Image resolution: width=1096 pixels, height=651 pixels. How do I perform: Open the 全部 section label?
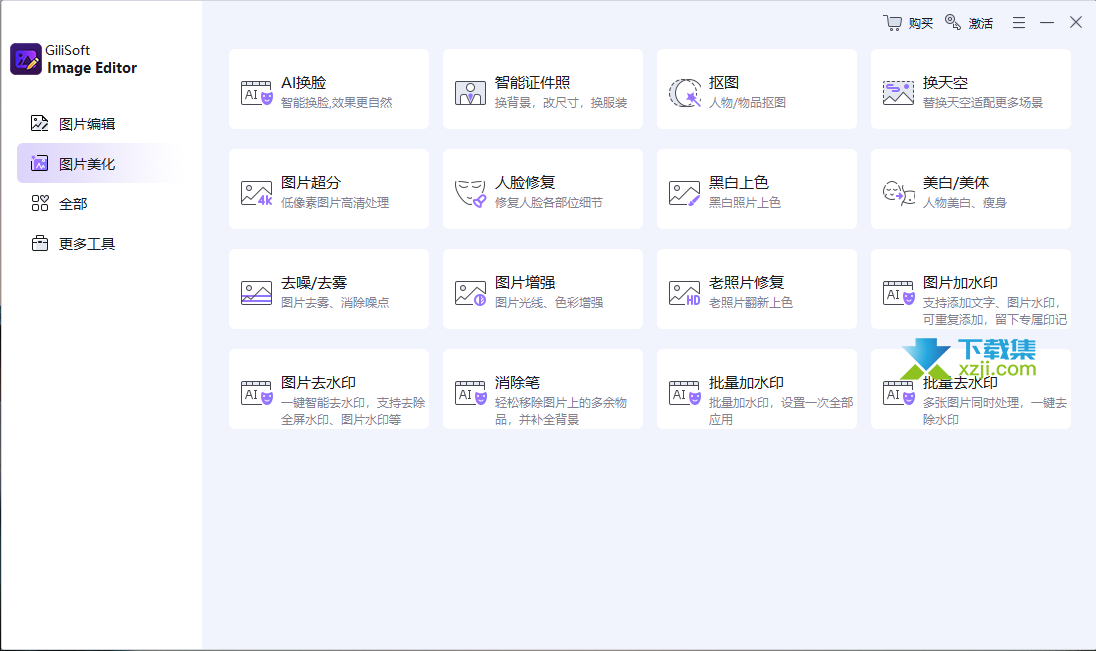point(73,204)
